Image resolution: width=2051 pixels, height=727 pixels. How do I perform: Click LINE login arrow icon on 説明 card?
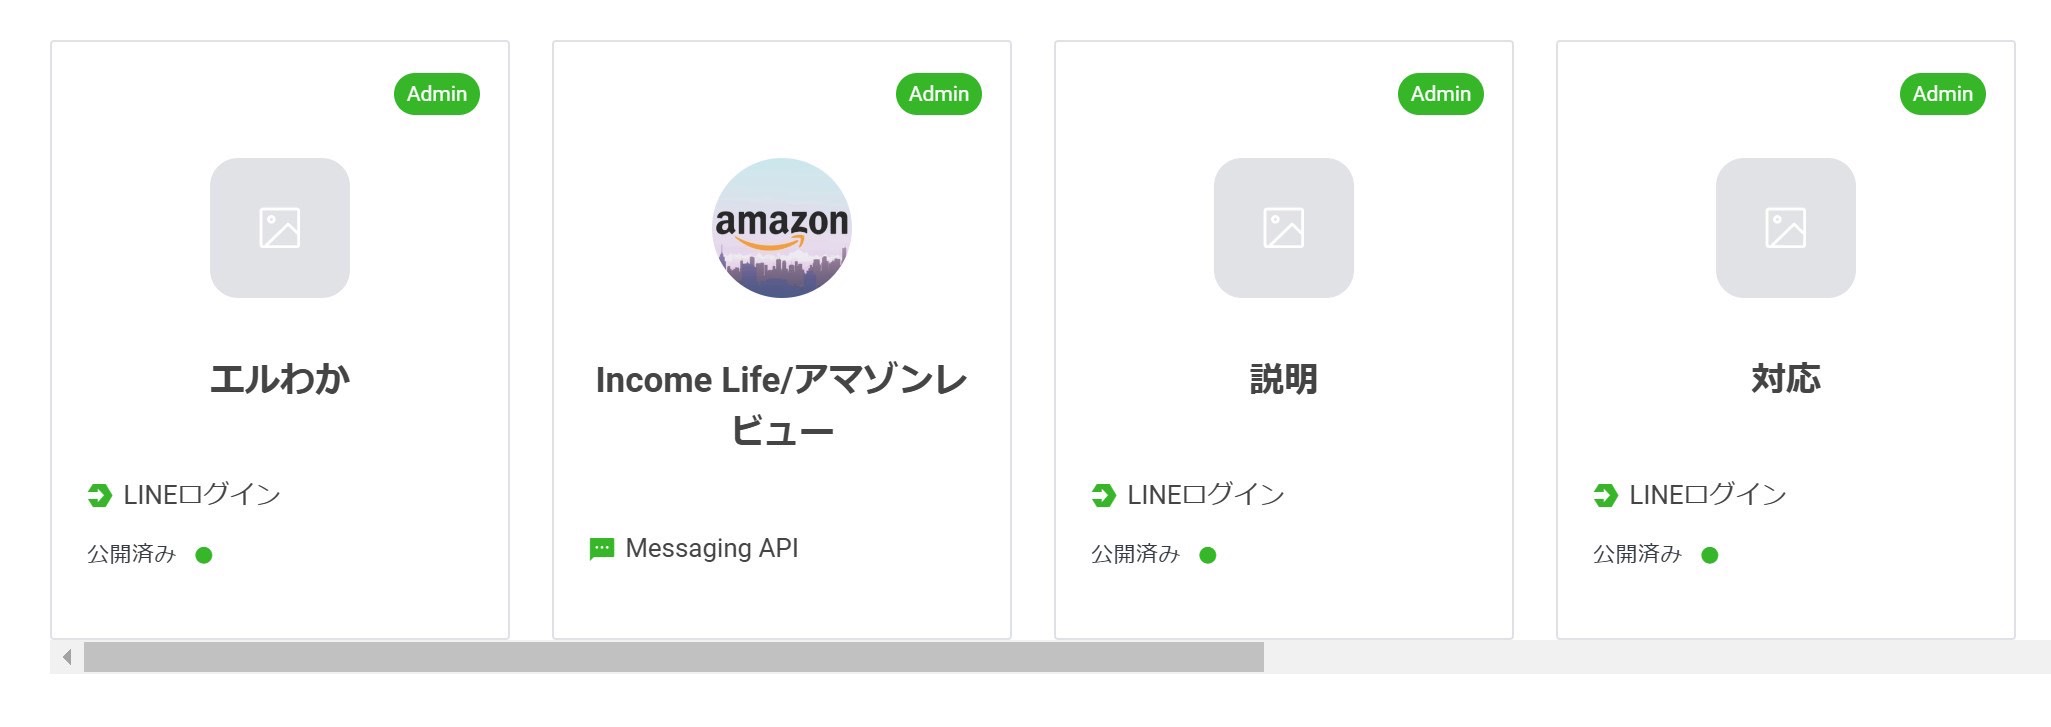pyautogui.click(x=1104, y=495)
